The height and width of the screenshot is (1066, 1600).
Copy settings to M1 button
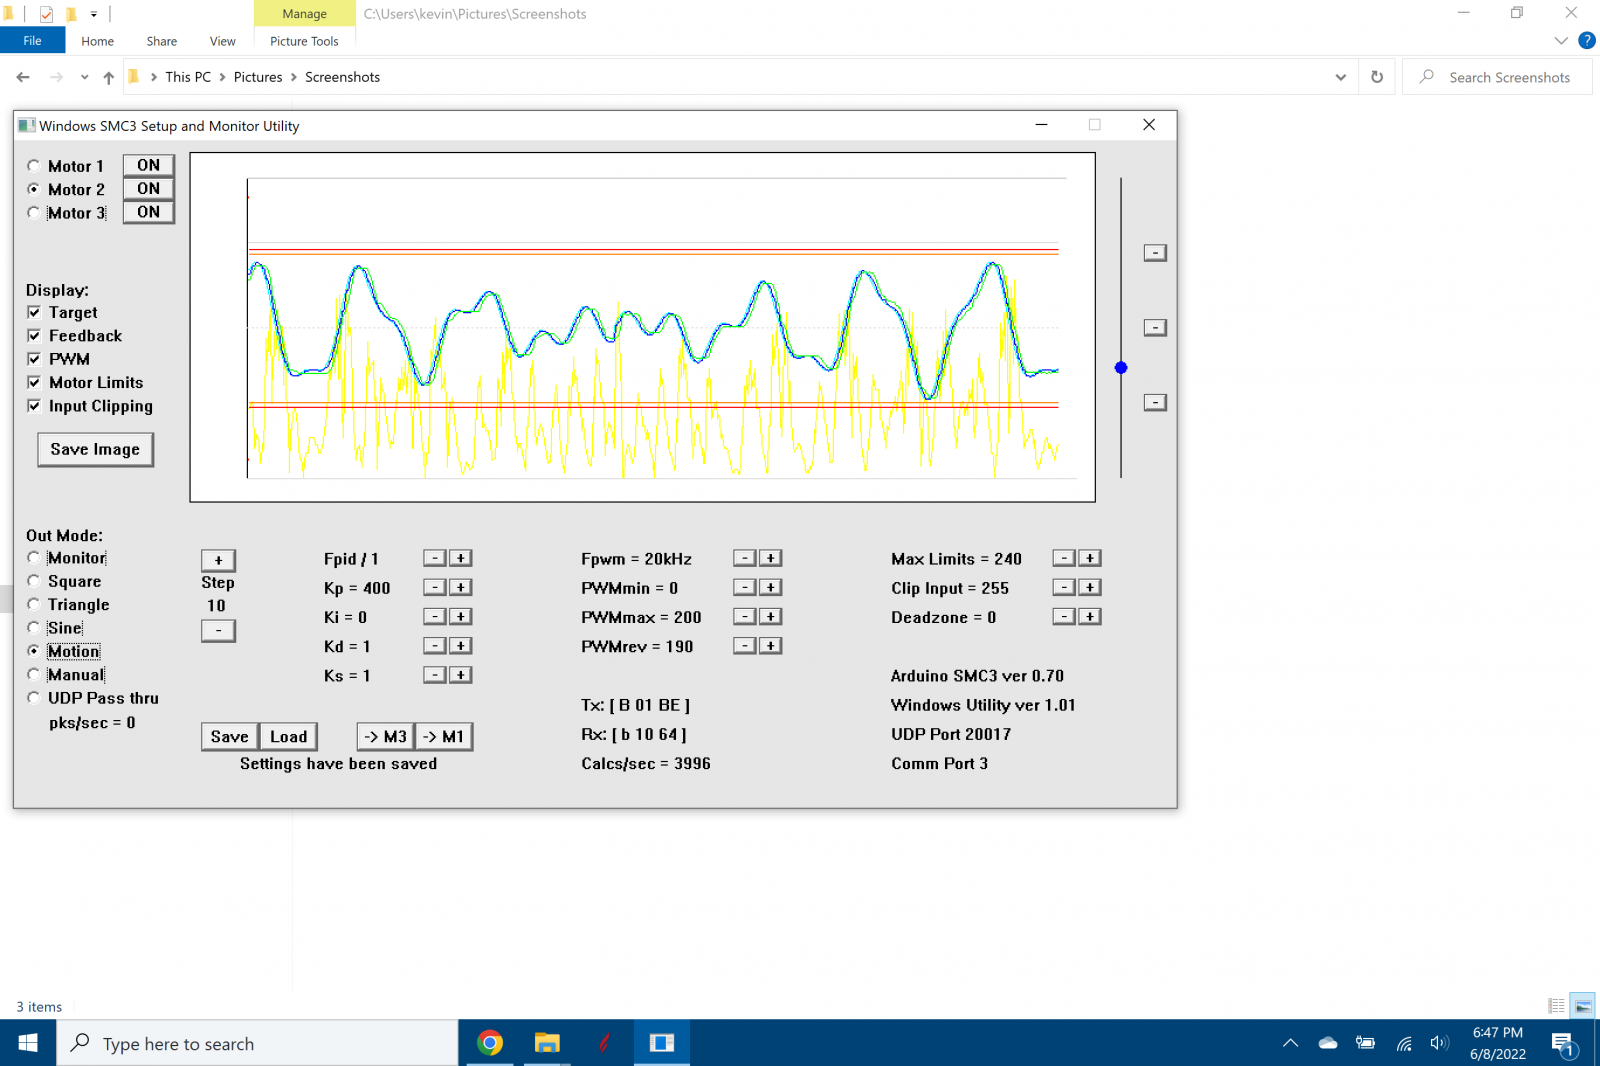[x=443, y=737]
